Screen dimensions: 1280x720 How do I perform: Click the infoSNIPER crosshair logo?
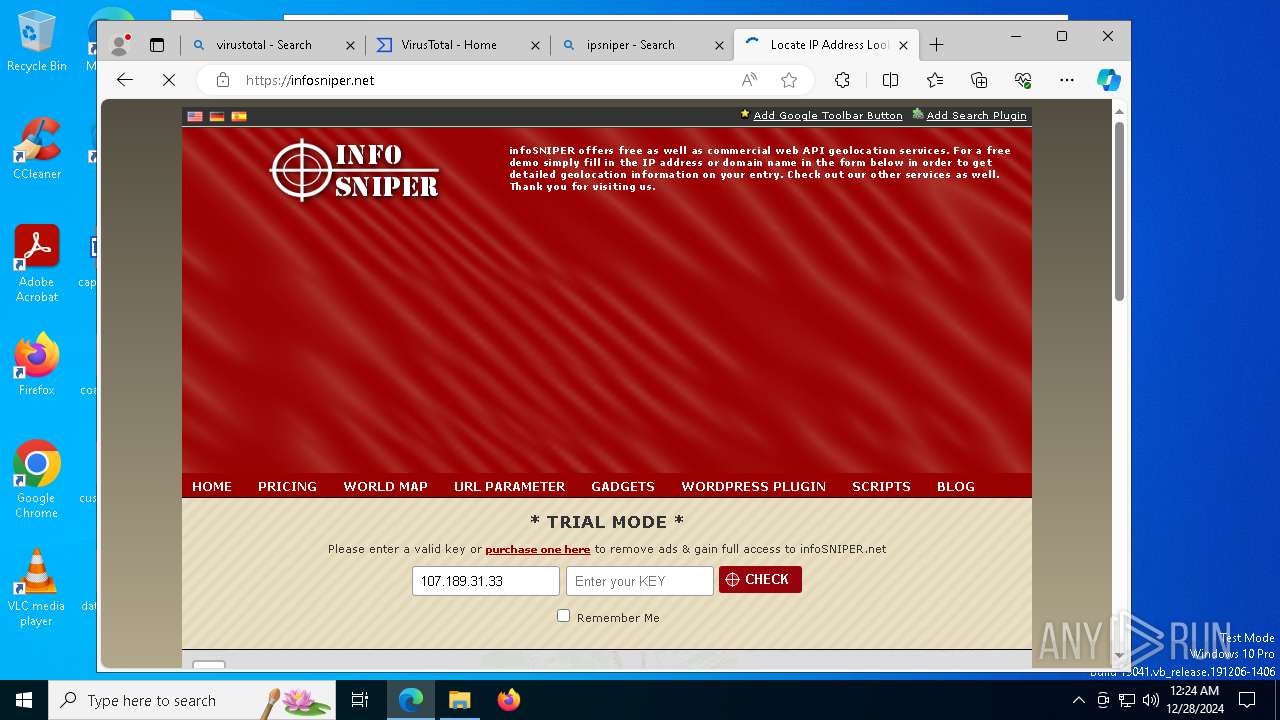(354, 171)
